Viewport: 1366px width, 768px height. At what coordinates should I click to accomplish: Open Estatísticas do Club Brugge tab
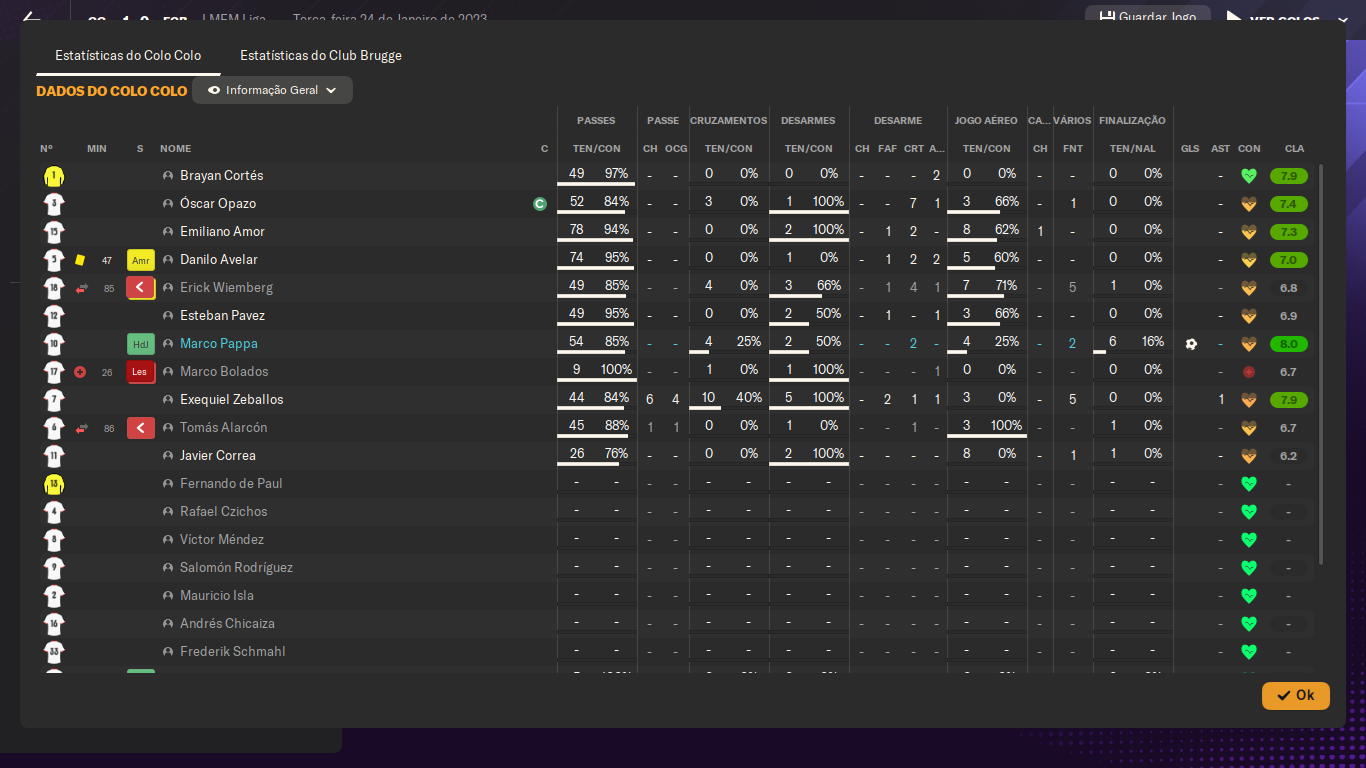tap(321, 56)
